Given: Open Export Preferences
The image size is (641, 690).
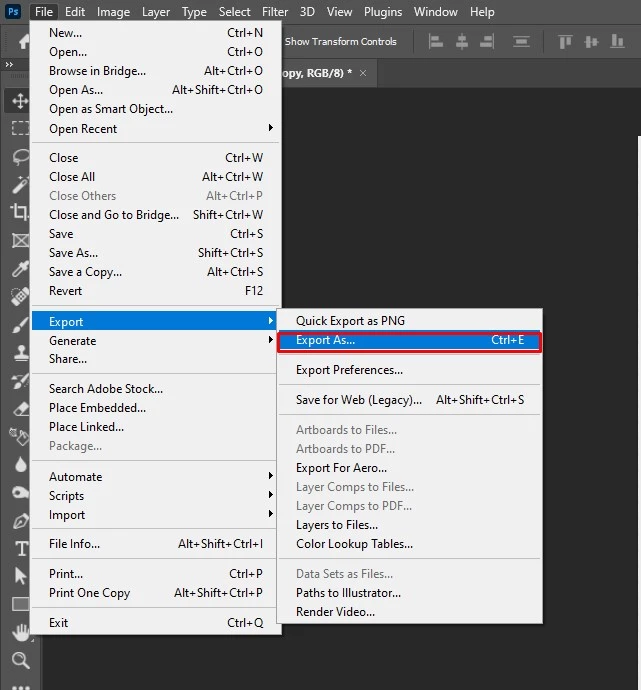Looking at the screenshot, I should (x=410, y=370).
